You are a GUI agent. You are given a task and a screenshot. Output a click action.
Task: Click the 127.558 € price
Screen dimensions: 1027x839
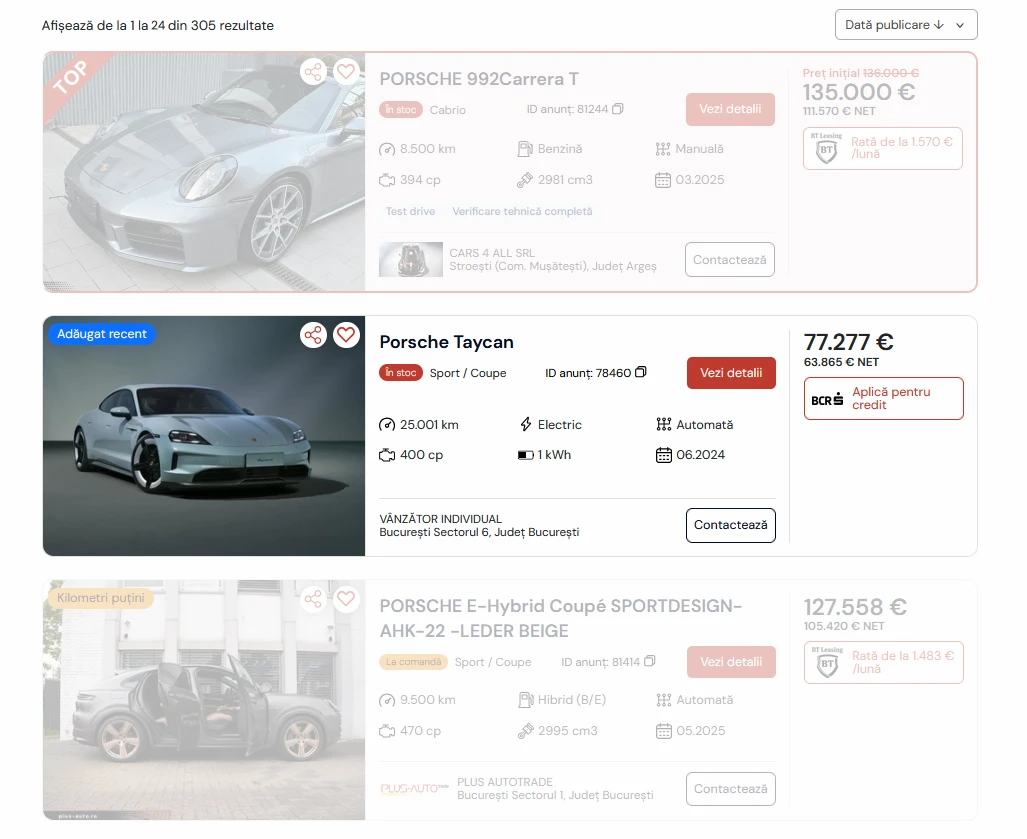pos(855,606)
